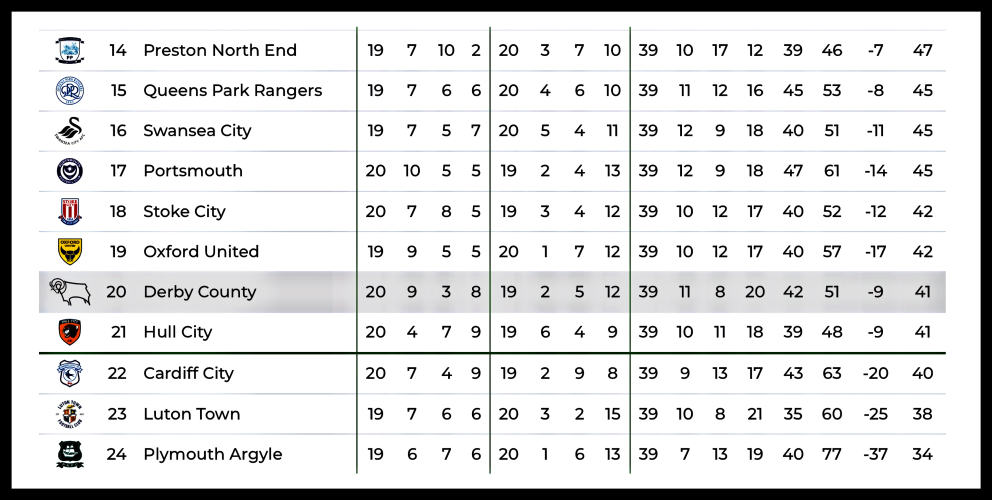Click position number 22 beside Cardiff City
The height and width of the screenshot is (500, 992).
point(117,373)
